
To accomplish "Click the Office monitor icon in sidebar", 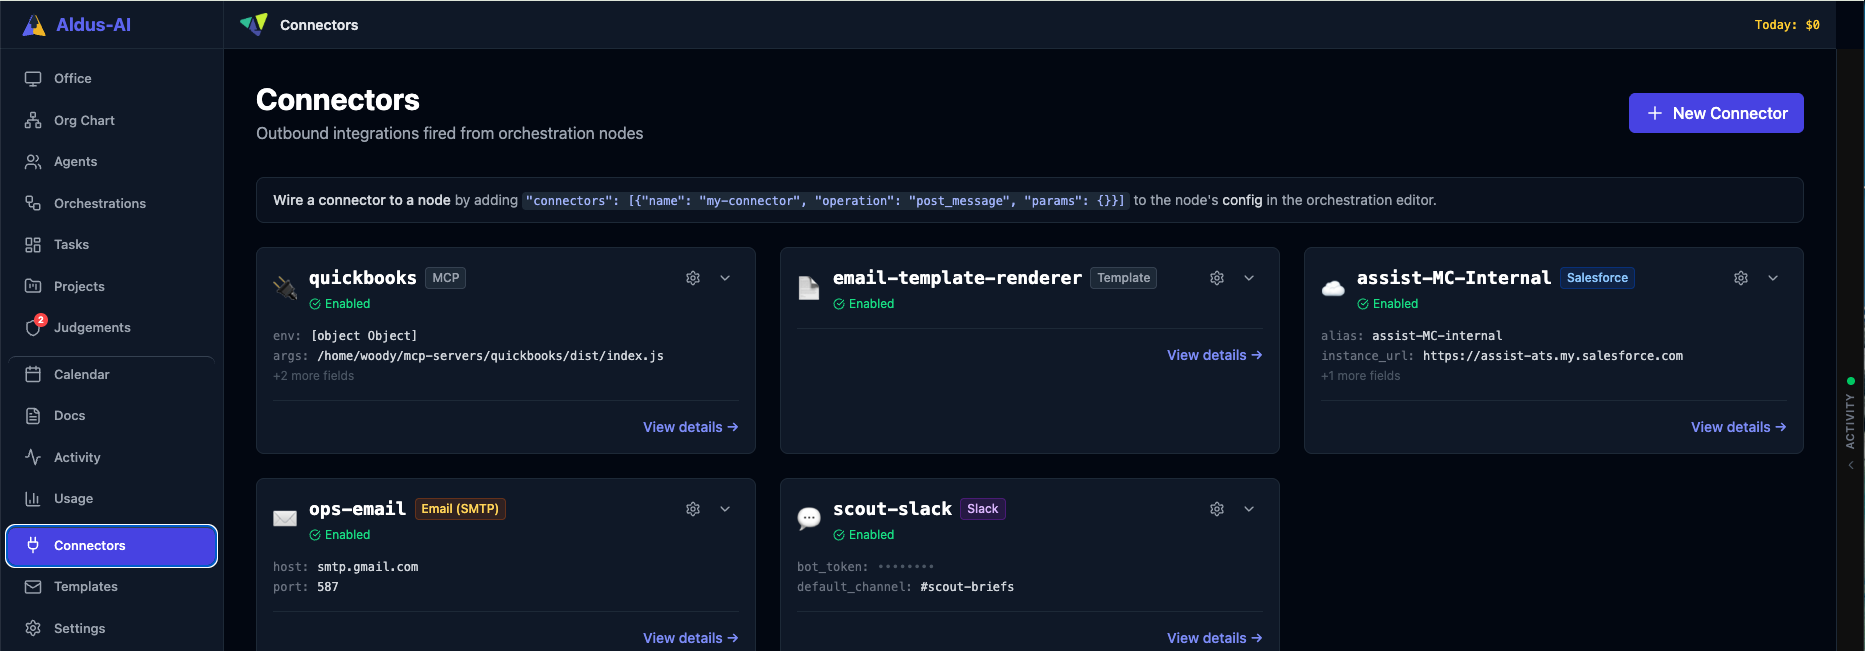I will (33, 78).
